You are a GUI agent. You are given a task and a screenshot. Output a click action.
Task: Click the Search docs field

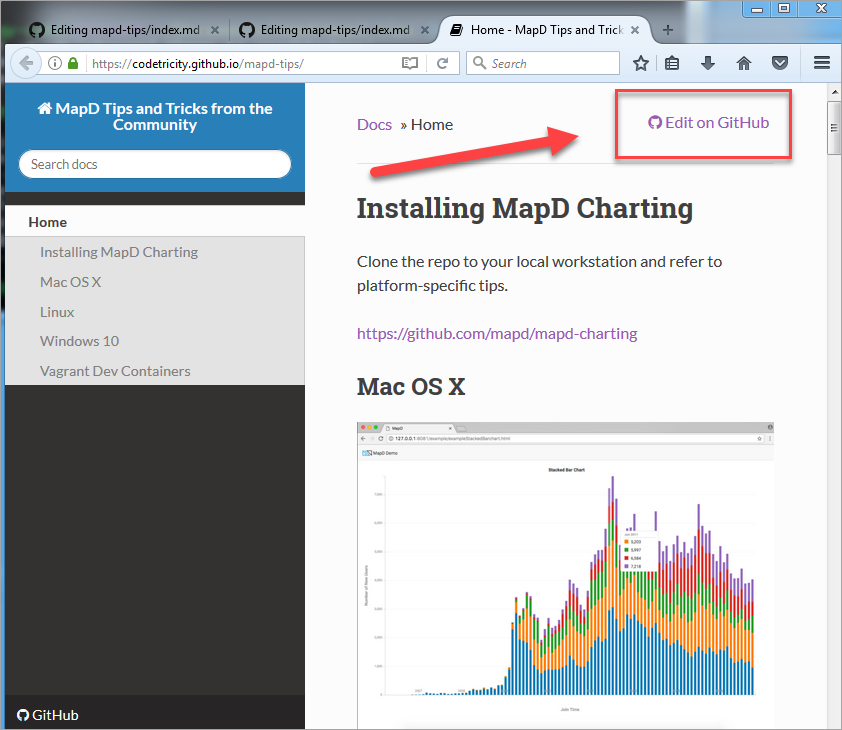[x=155, y=164]
